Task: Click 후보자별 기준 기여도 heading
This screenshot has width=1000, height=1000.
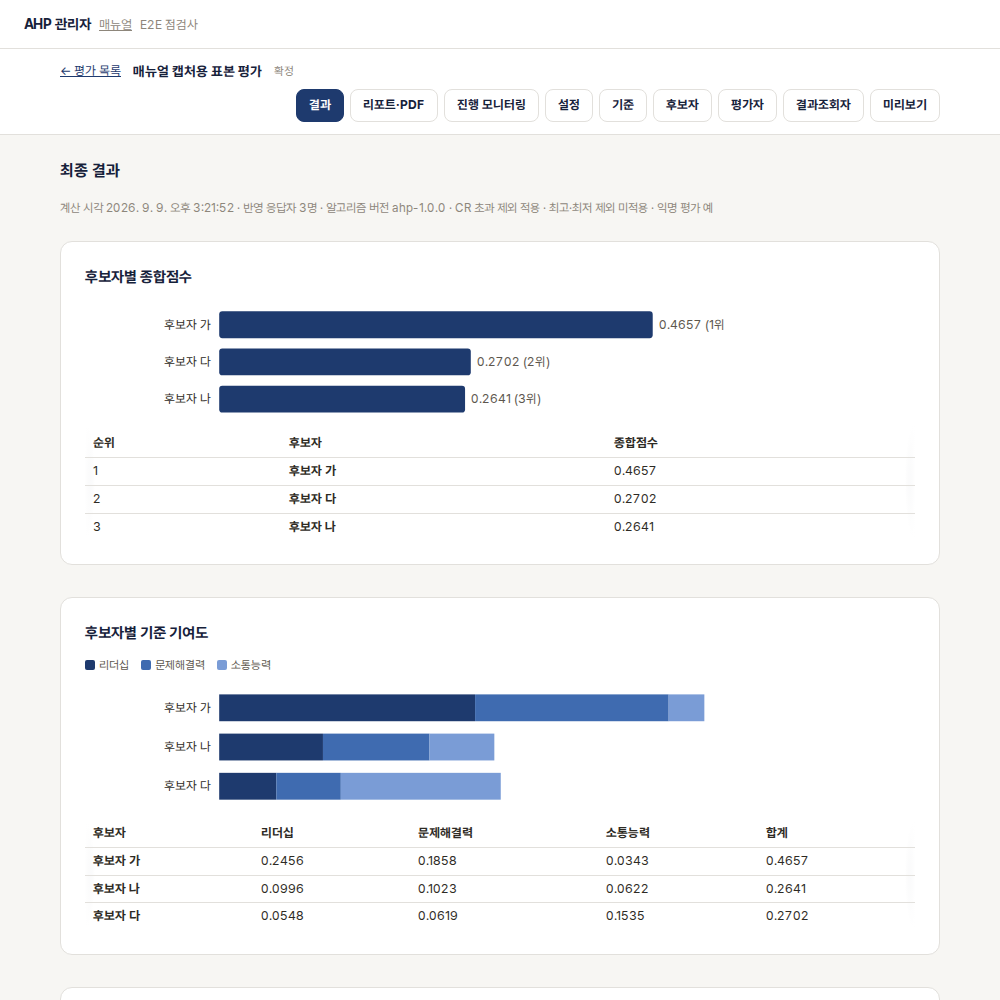Action: pos(147,633)
